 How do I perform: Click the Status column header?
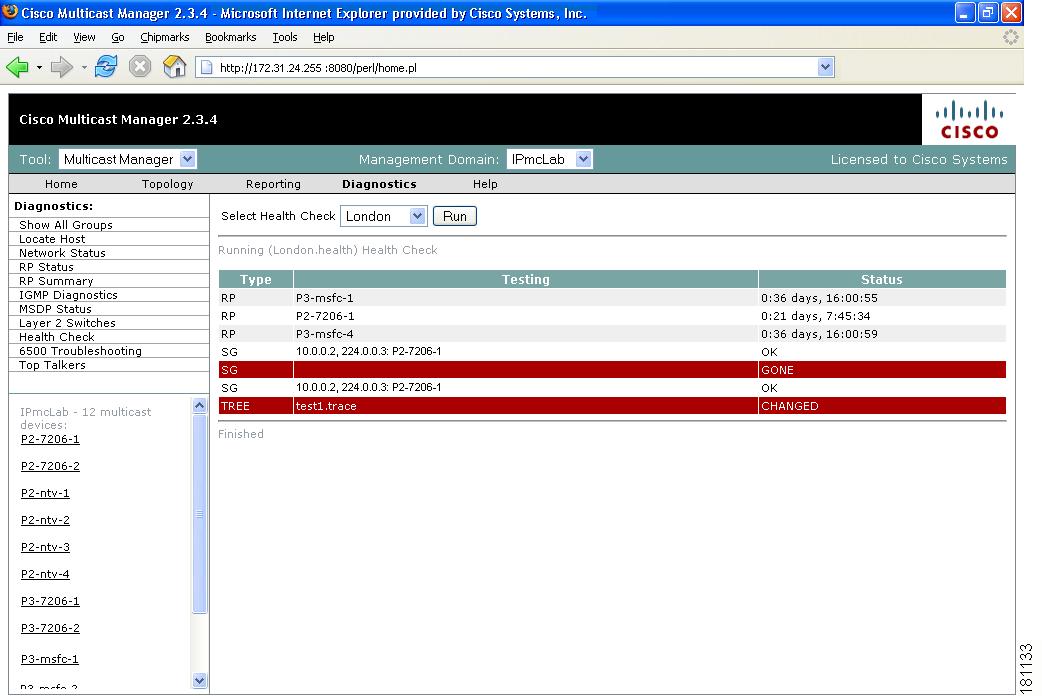pyautogui.click(x=882, y=279)
